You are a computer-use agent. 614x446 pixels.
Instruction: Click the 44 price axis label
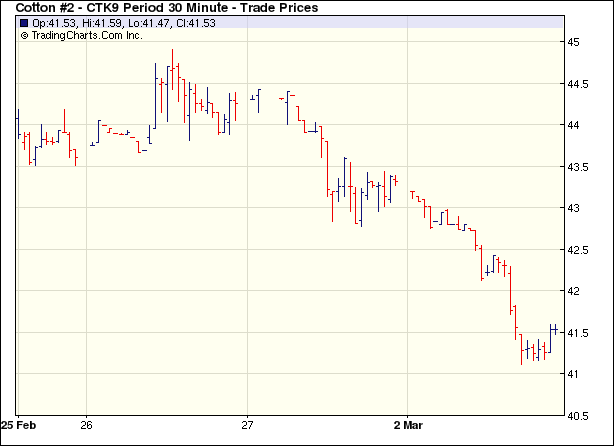point(575,125)
